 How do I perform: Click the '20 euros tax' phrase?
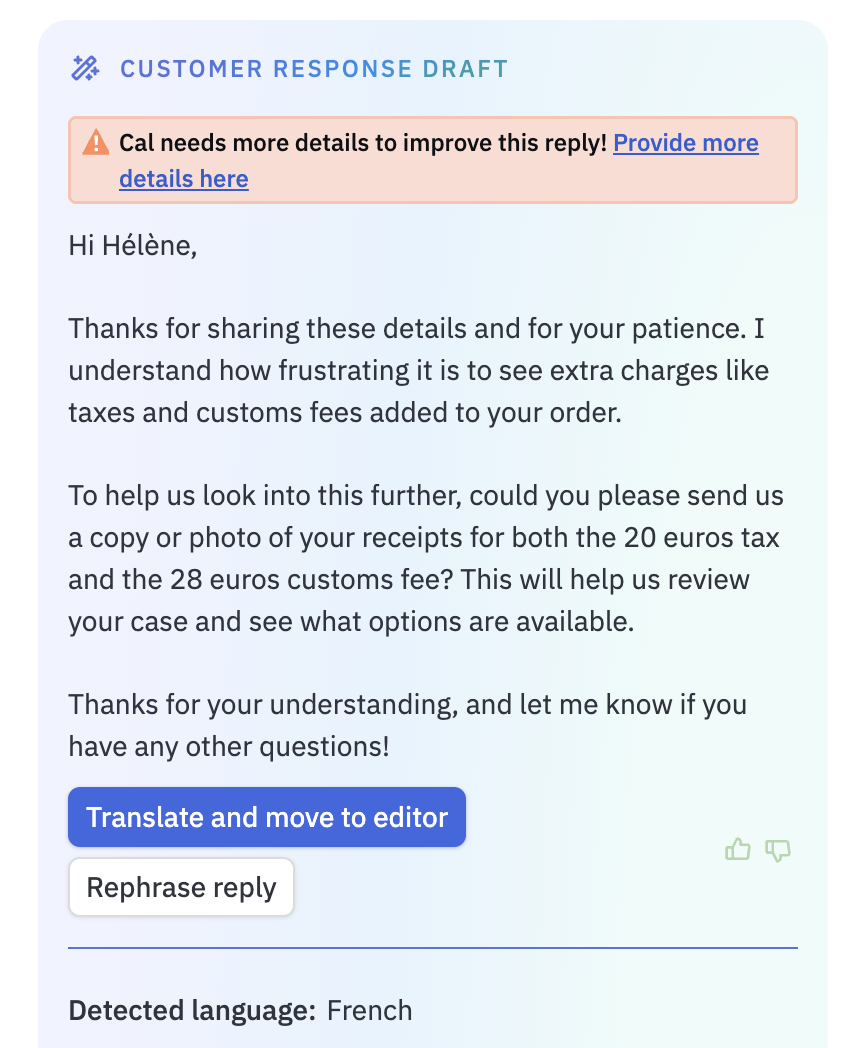coord(702,537)
